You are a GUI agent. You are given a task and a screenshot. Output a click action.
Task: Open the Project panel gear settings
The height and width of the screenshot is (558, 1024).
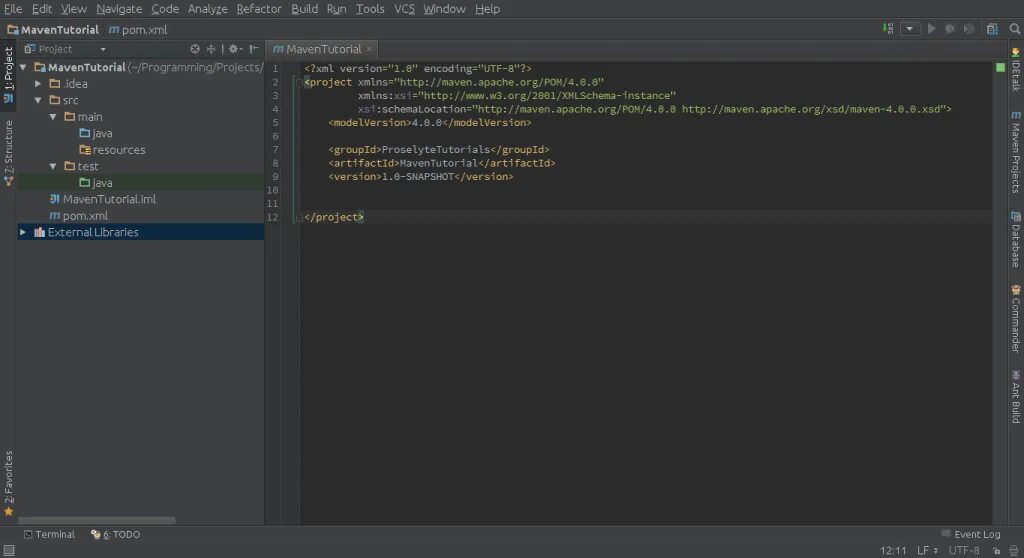pyautogui.click(x=234, y=49)
